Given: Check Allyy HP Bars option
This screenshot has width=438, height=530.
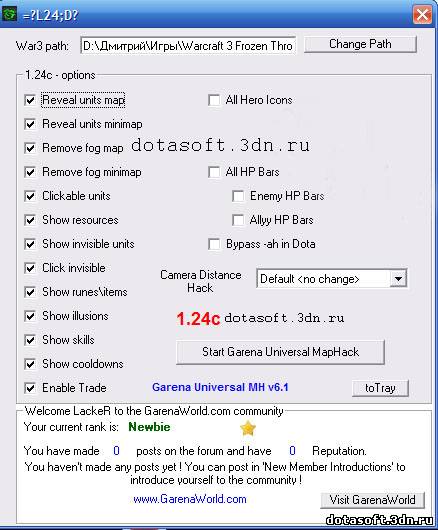Looking at the screenshot, I should pyautogui.click(x=238, y=220).
